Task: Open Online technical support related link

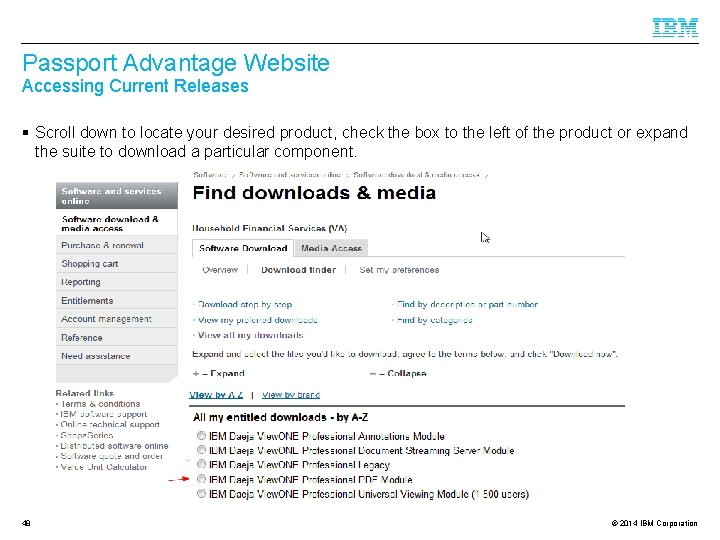Action: (x=110, y=424)
